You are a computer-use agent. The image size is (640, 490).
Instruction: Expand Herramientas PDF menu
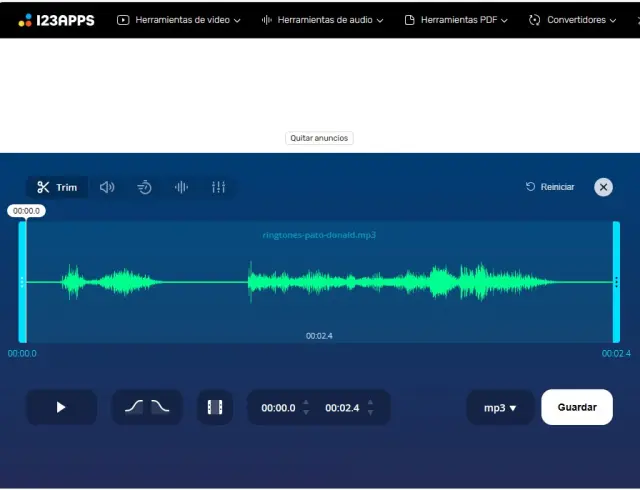coord(456,20)
